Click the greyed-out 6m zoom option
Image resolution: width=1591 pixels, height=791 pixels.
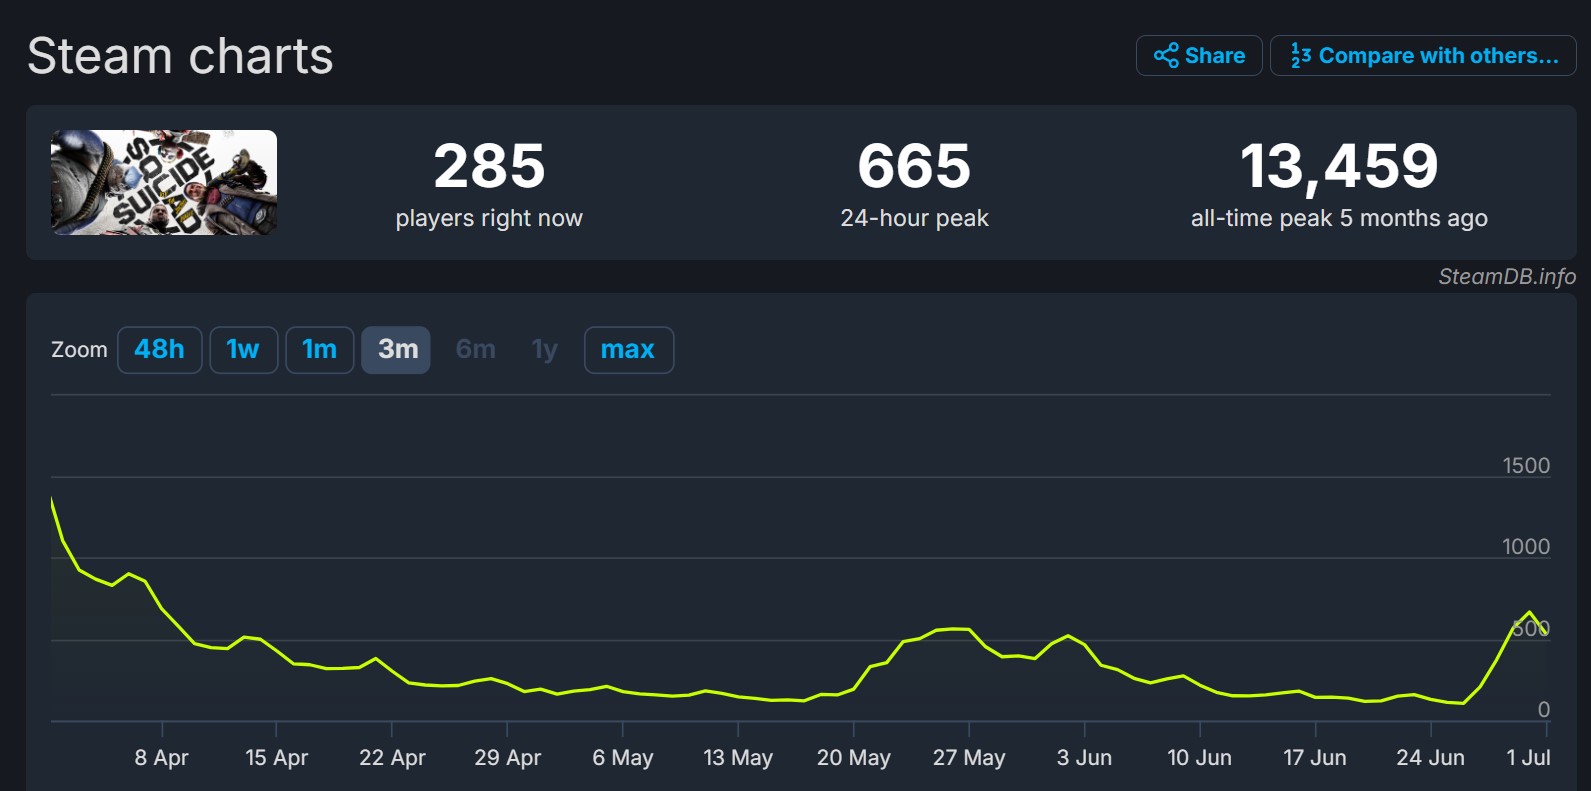475,350
